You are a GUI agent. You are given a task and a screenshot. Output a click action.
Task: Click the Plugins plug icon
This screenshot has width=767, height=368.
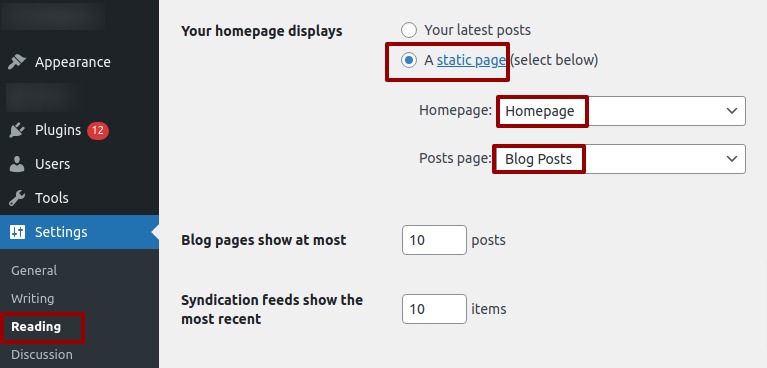pos(17,130)
